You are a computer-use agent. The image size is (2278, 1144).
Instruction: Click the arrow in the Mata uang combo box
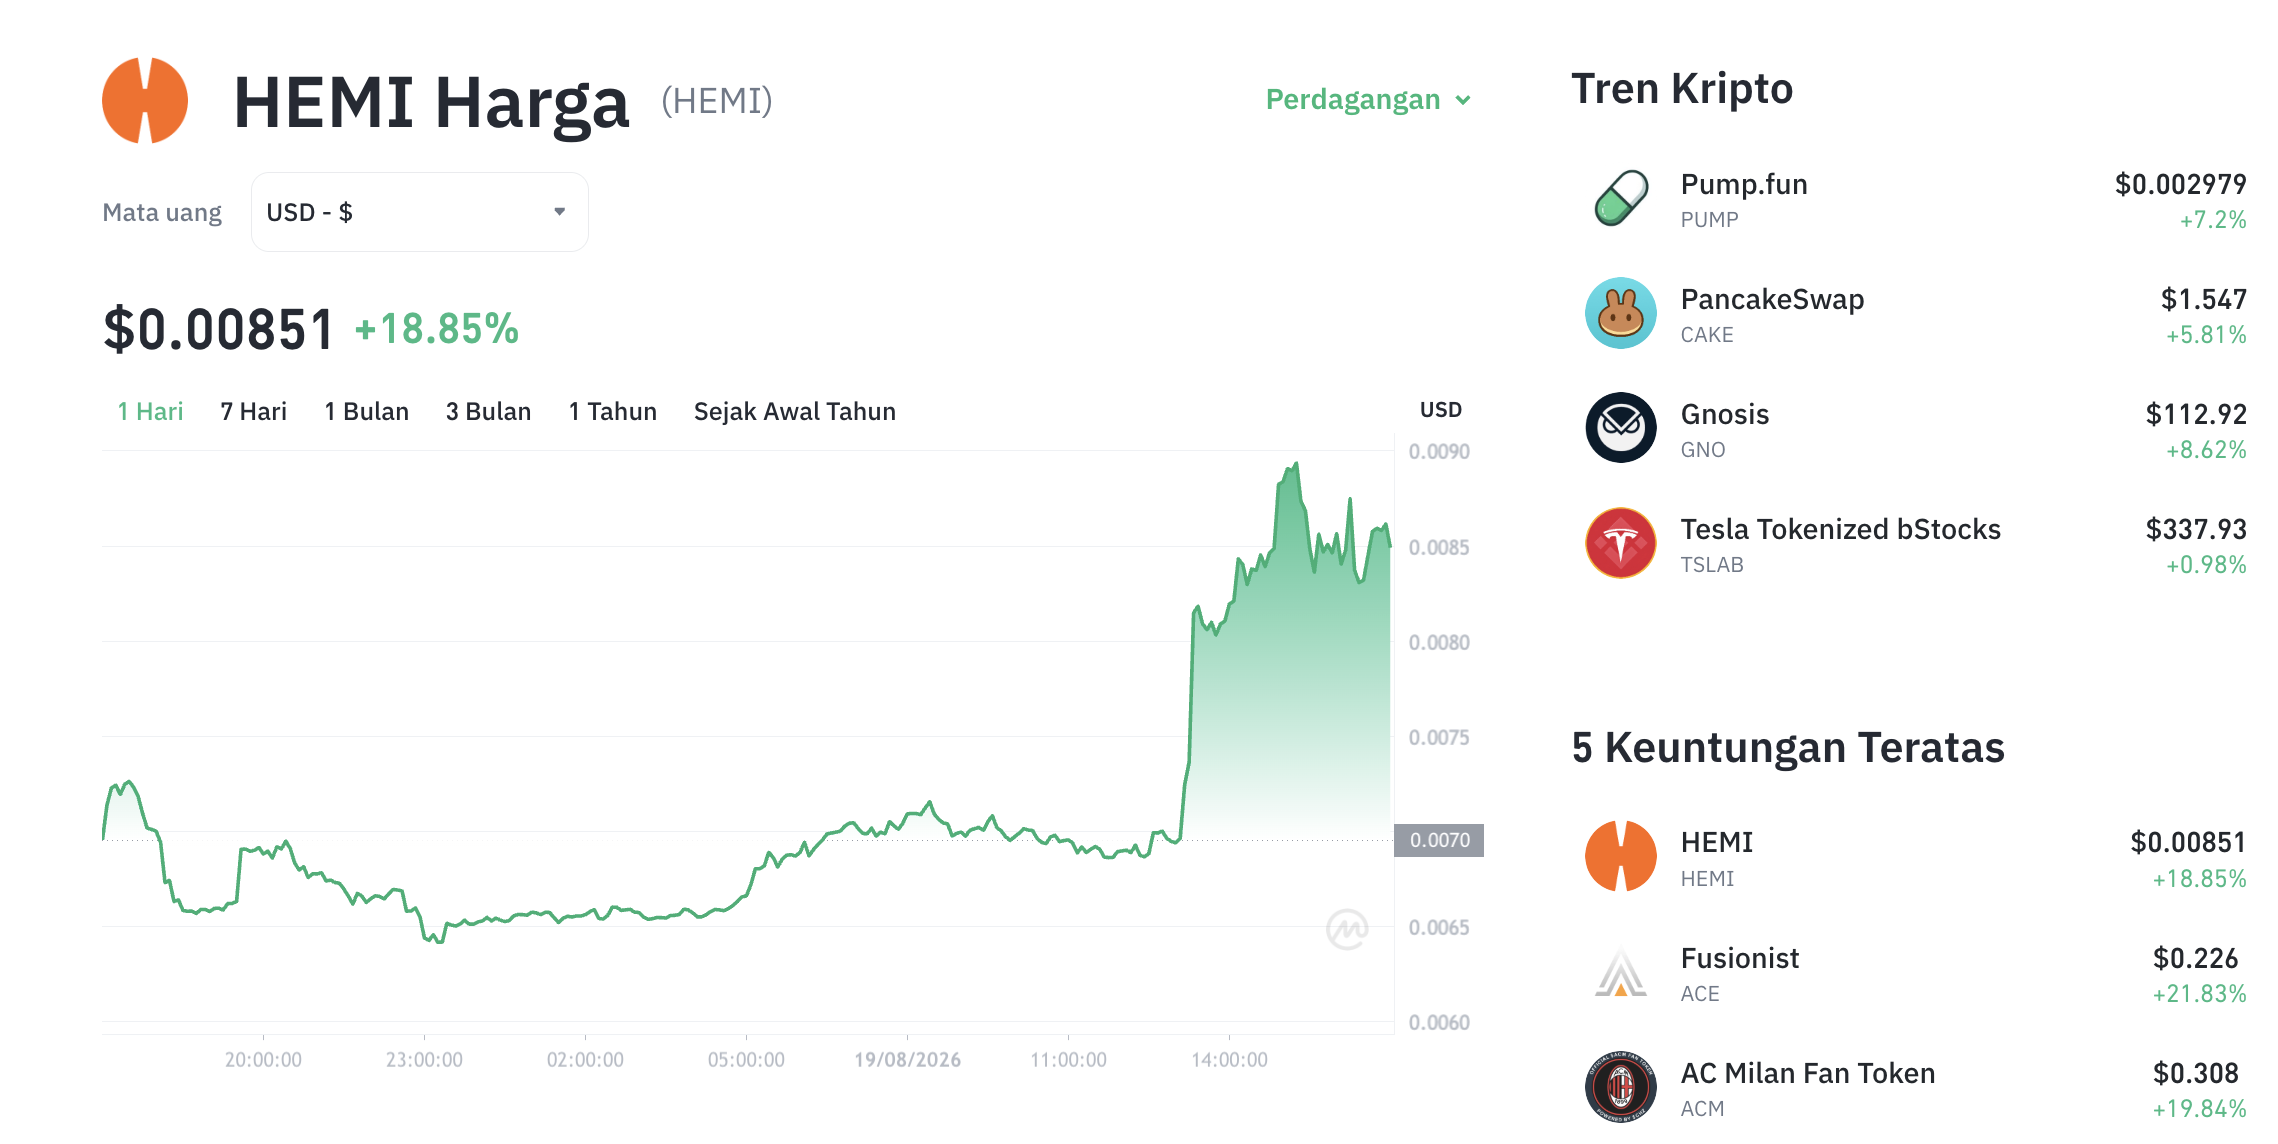pyautogui.click(x=560, y=212)
